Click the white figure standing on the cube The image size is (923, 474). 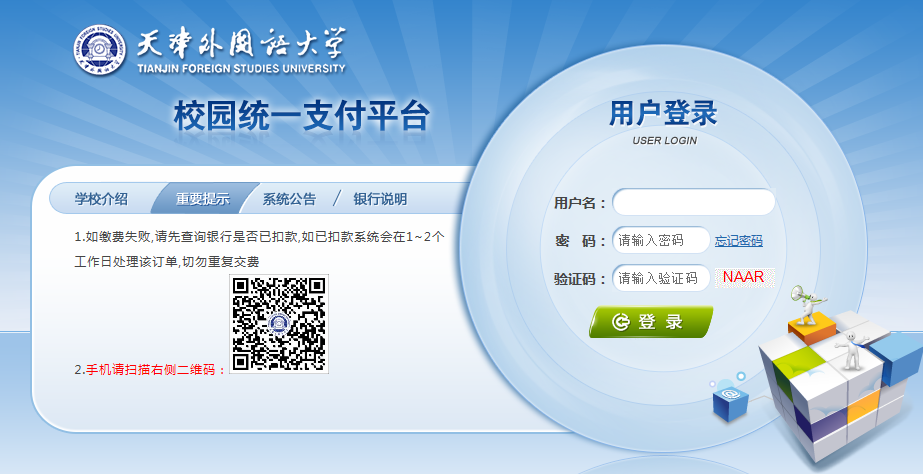[851, 349]
